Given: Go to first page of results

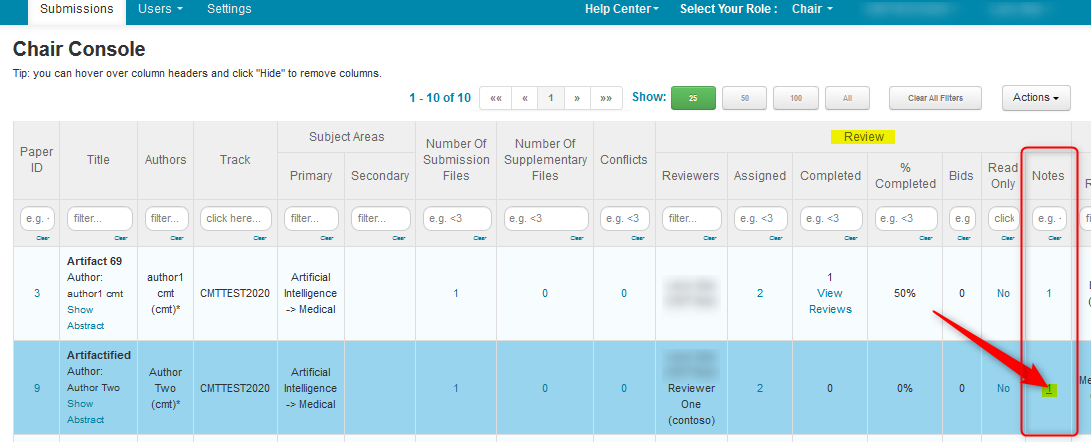Looking at the screenshot, I should (x=496, y=98).
